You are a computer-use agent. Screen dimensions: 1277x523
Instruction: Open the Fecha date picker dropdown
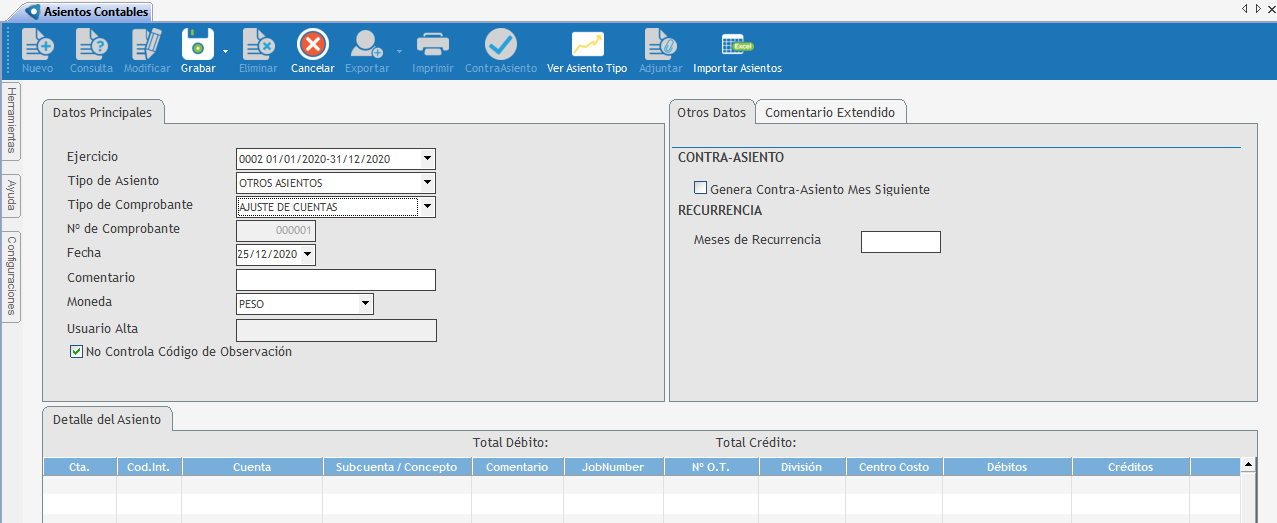click(x=307, y=255)
